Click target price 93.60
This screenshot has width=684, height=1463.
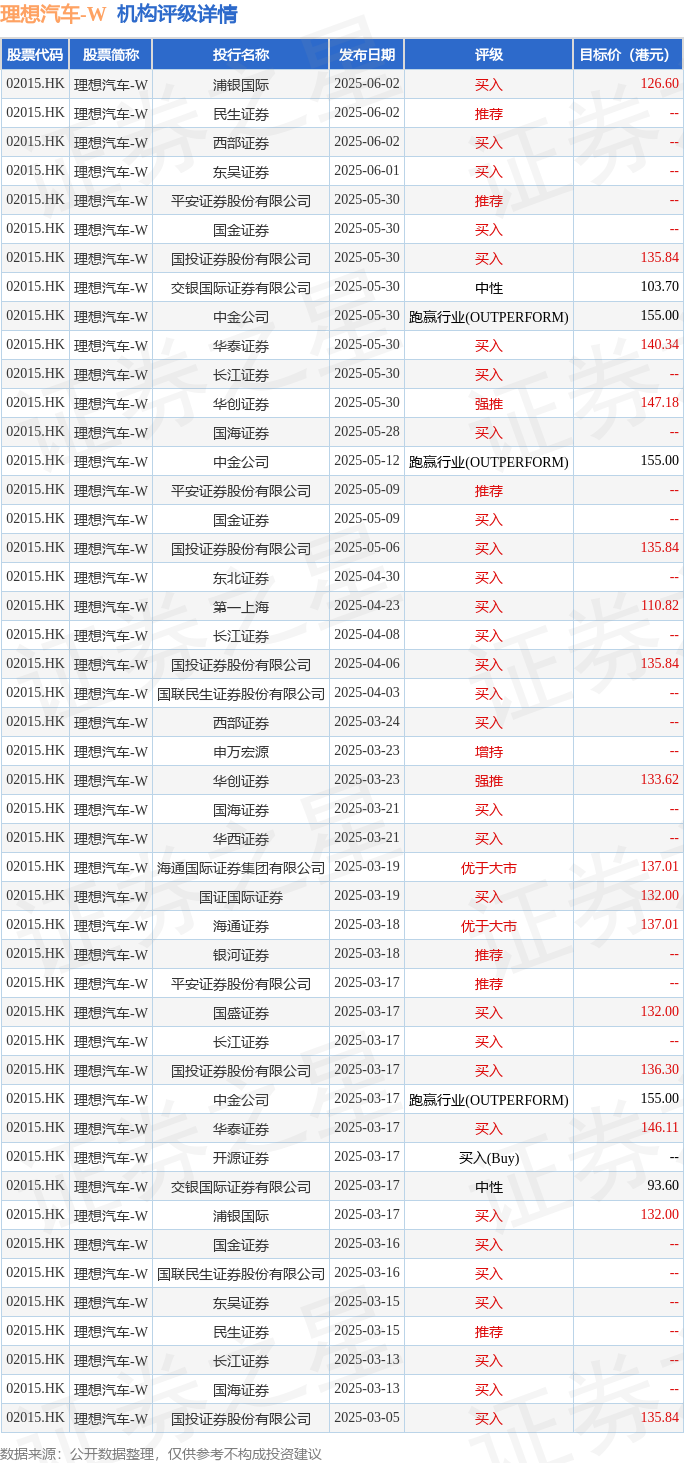(x=663, y=1186)
